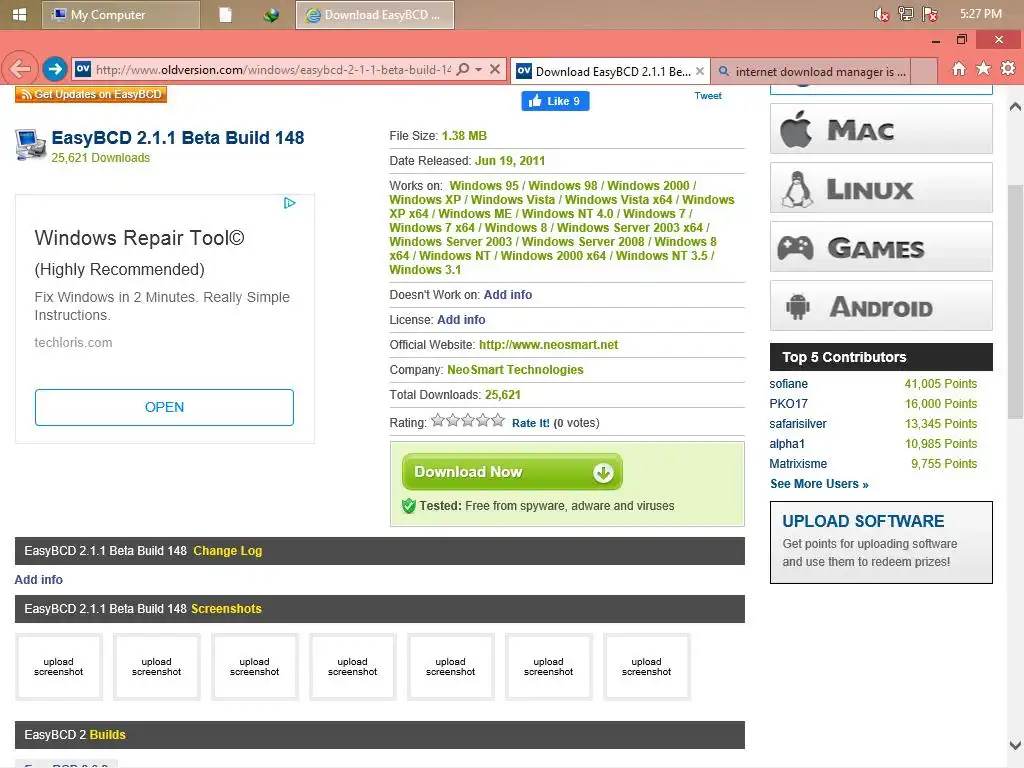The width and height of the screenshot is (1024, 768).
Task: Click Add info next to License
Action: click(x=461, y=320)
